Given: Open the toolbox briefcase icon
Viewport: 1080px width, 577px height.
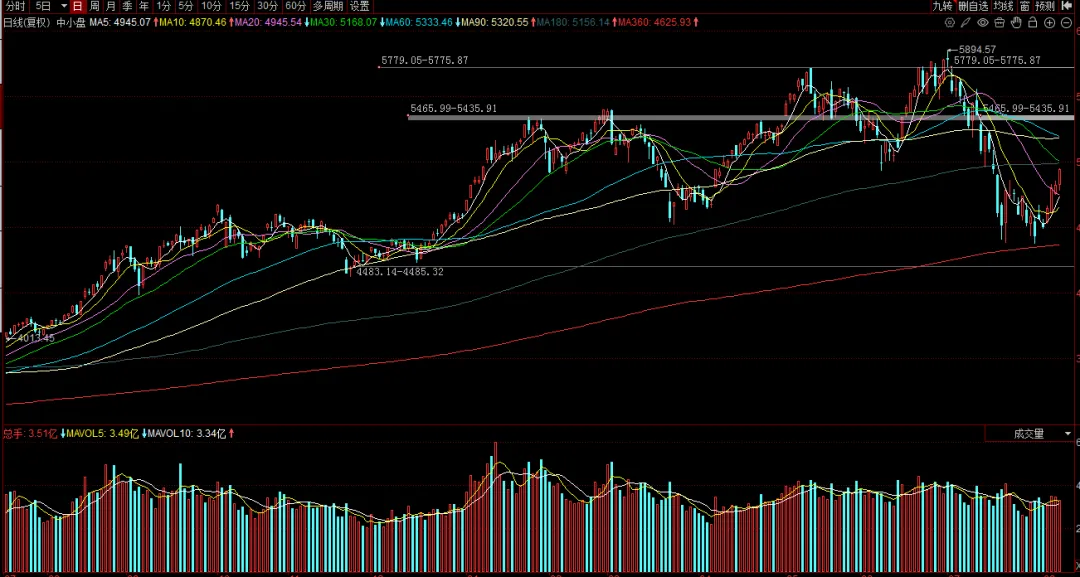Looking at the screenshot, I should (x=999, y=23).
